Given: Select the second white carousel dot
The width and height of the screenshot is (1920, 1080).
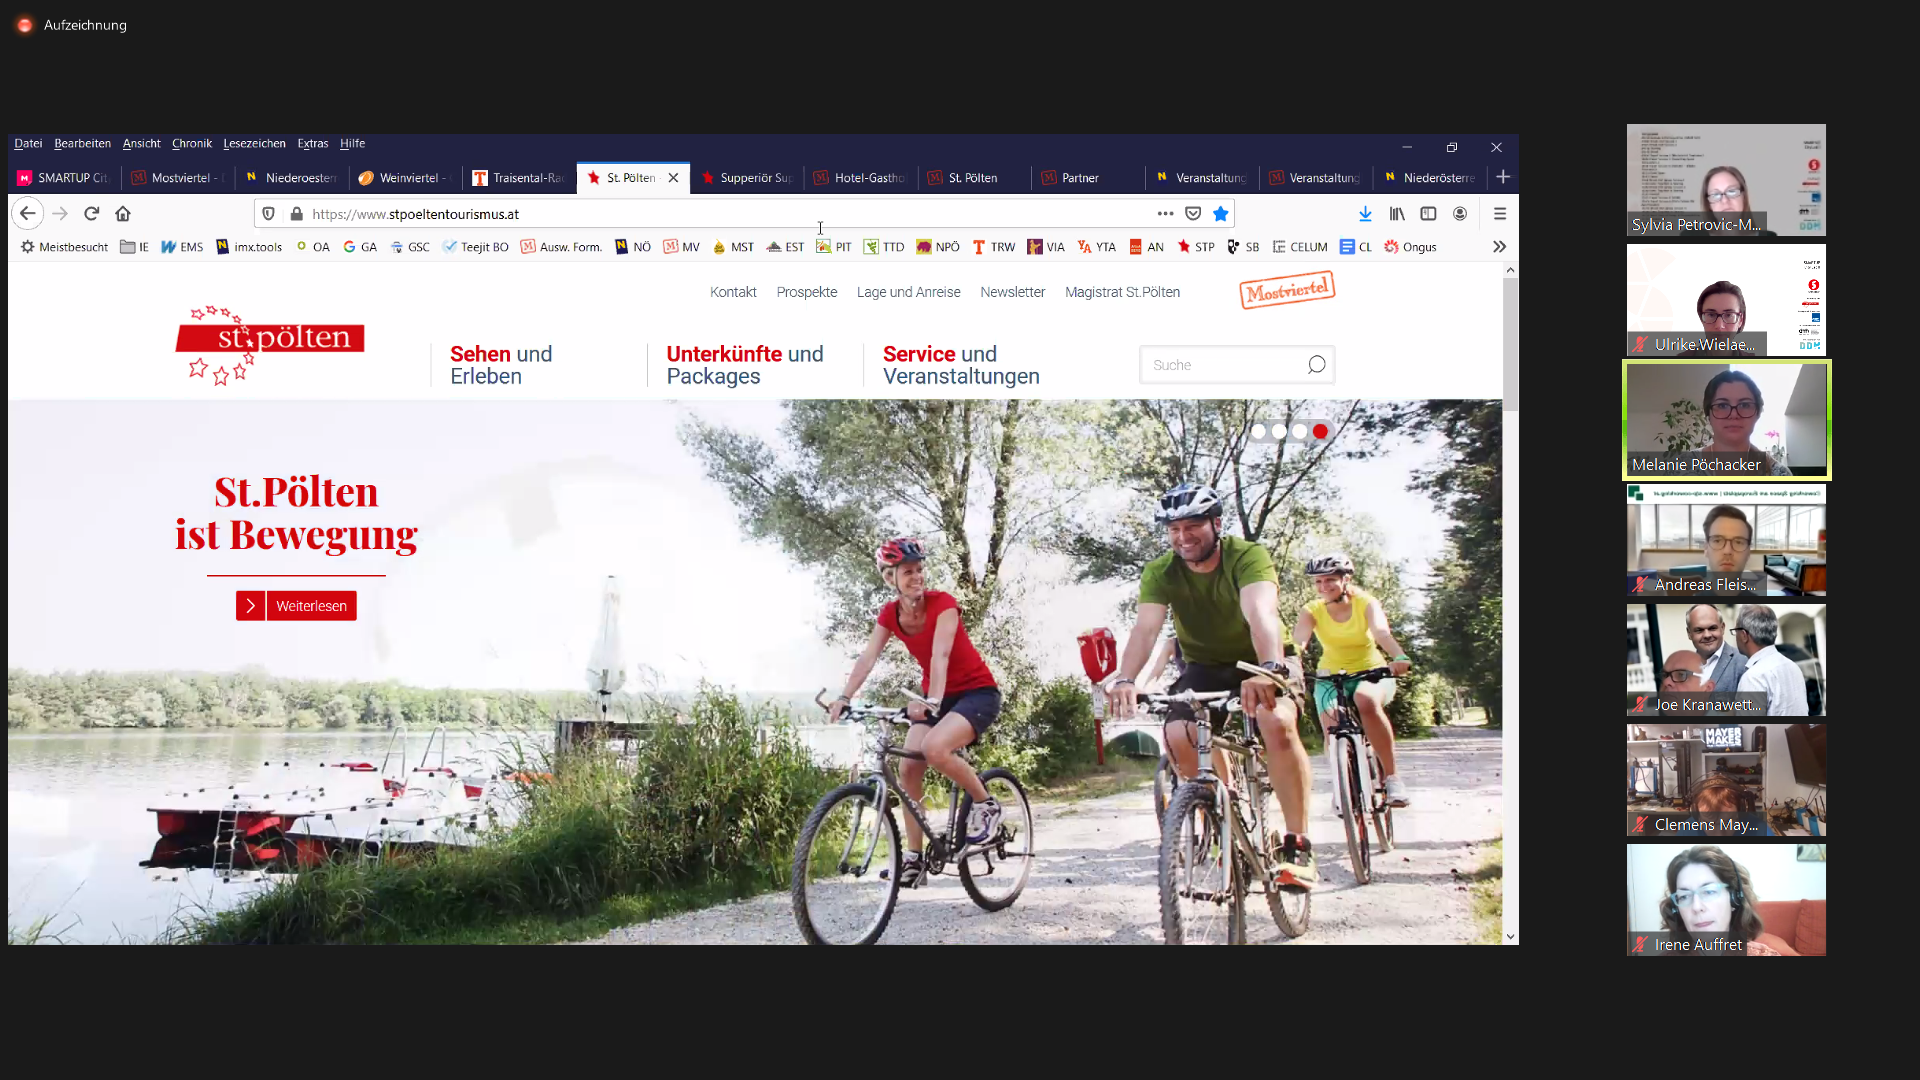Looking at the screenshot, I should [1279, 432].
